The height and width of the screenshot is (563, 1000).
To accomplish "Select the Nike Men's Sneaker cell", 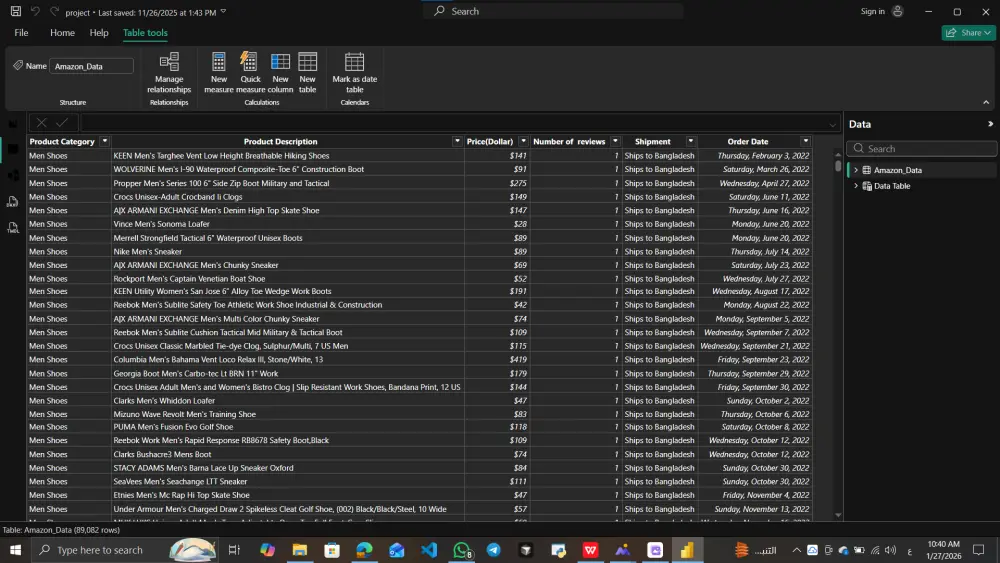I will pos(287,251).
